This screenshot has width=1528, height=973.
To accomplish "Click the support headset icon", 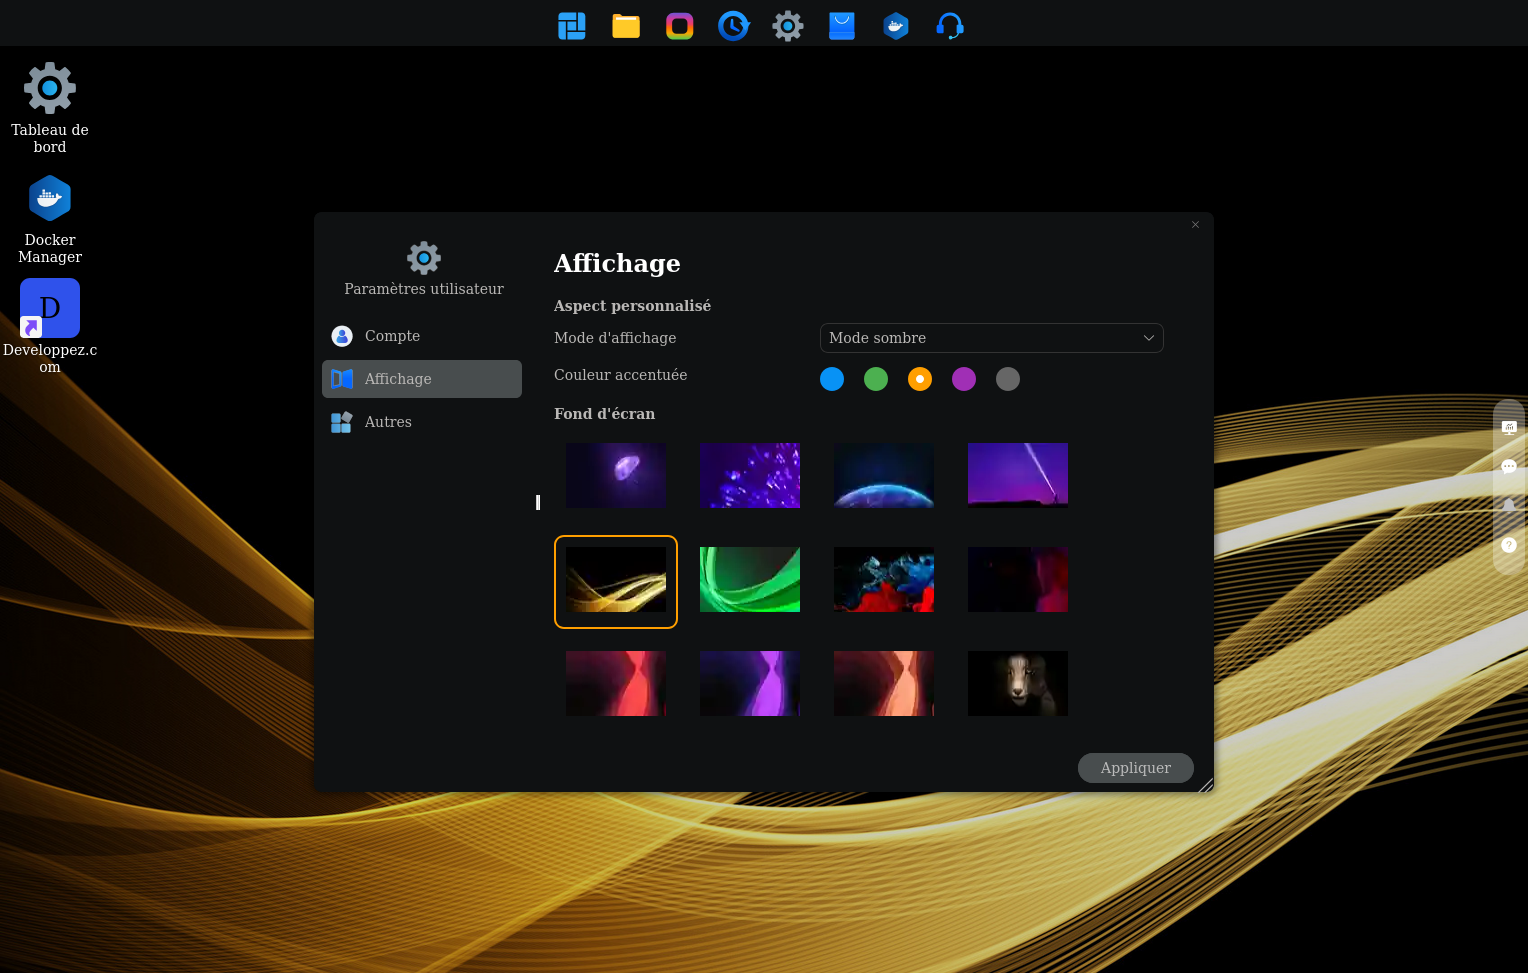I will click(950, 26).
